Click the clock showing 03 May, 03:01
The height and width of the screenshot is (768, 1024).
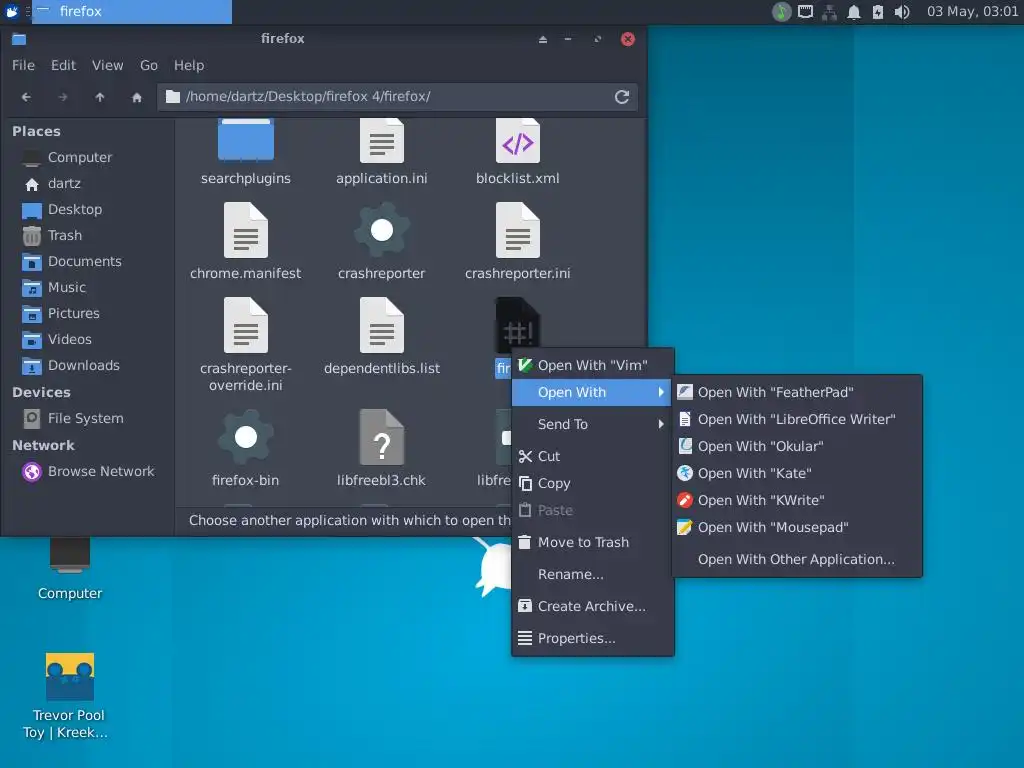(x=972, y=12)
